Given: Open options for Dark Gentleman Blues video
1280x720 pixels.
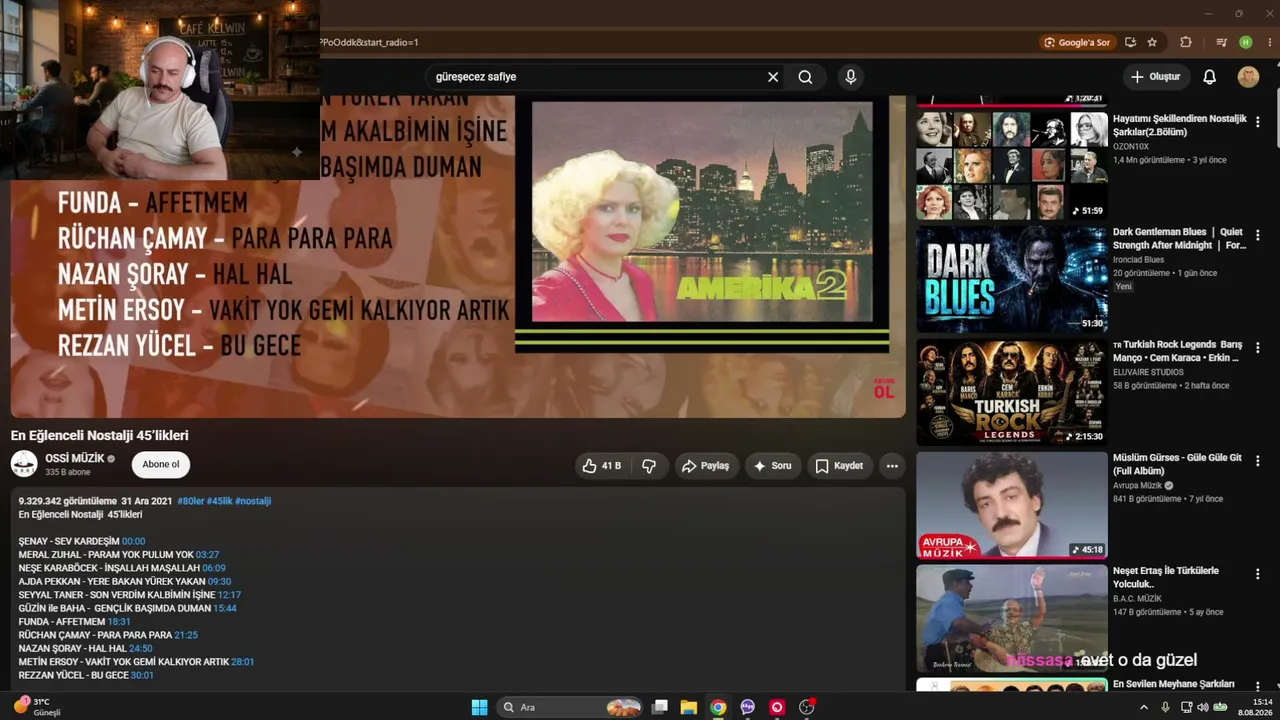Looking at the screenshot, I should pos(1258,235).
